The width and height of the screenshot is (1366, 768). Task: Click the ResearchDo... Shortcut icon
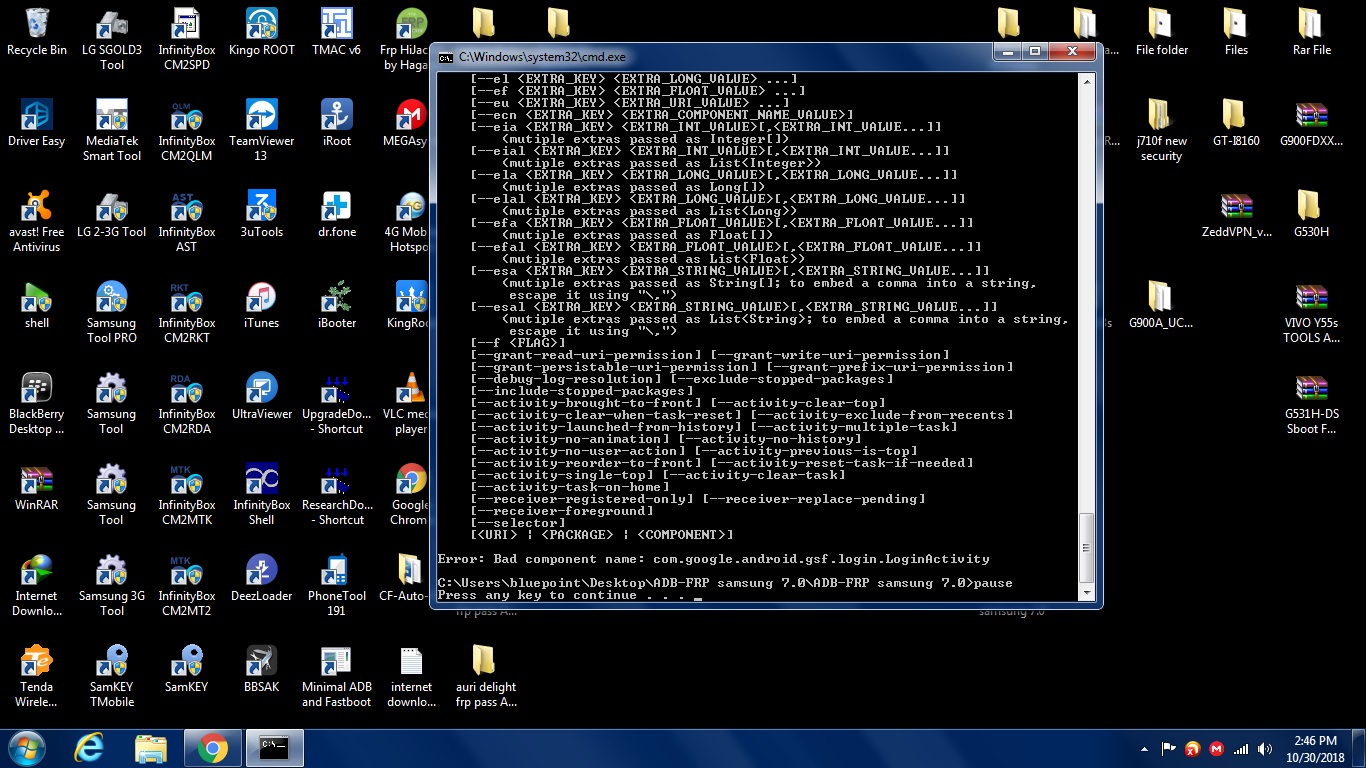coord(336,494)
